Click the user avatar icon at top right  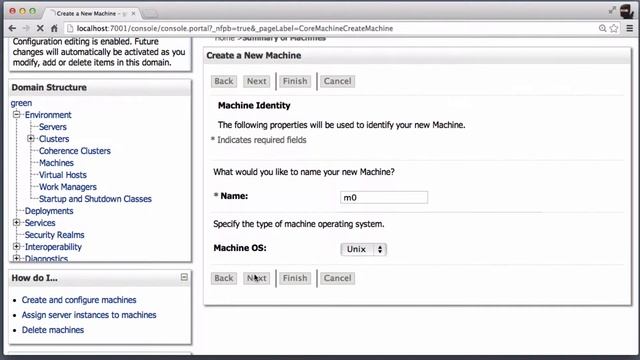tap(627, 11)
